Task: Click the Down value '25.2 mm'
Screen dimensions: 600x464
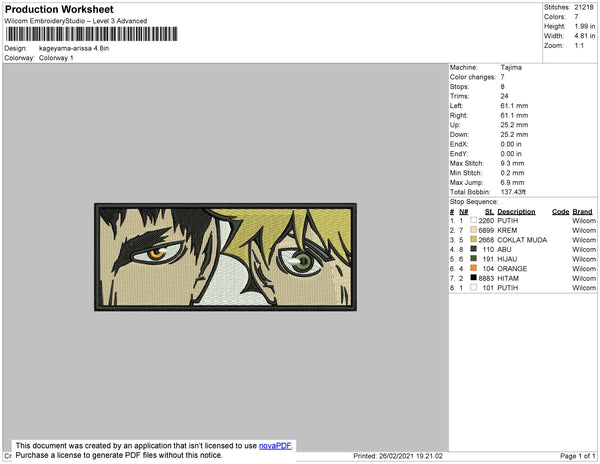Action: coord(514,135)
